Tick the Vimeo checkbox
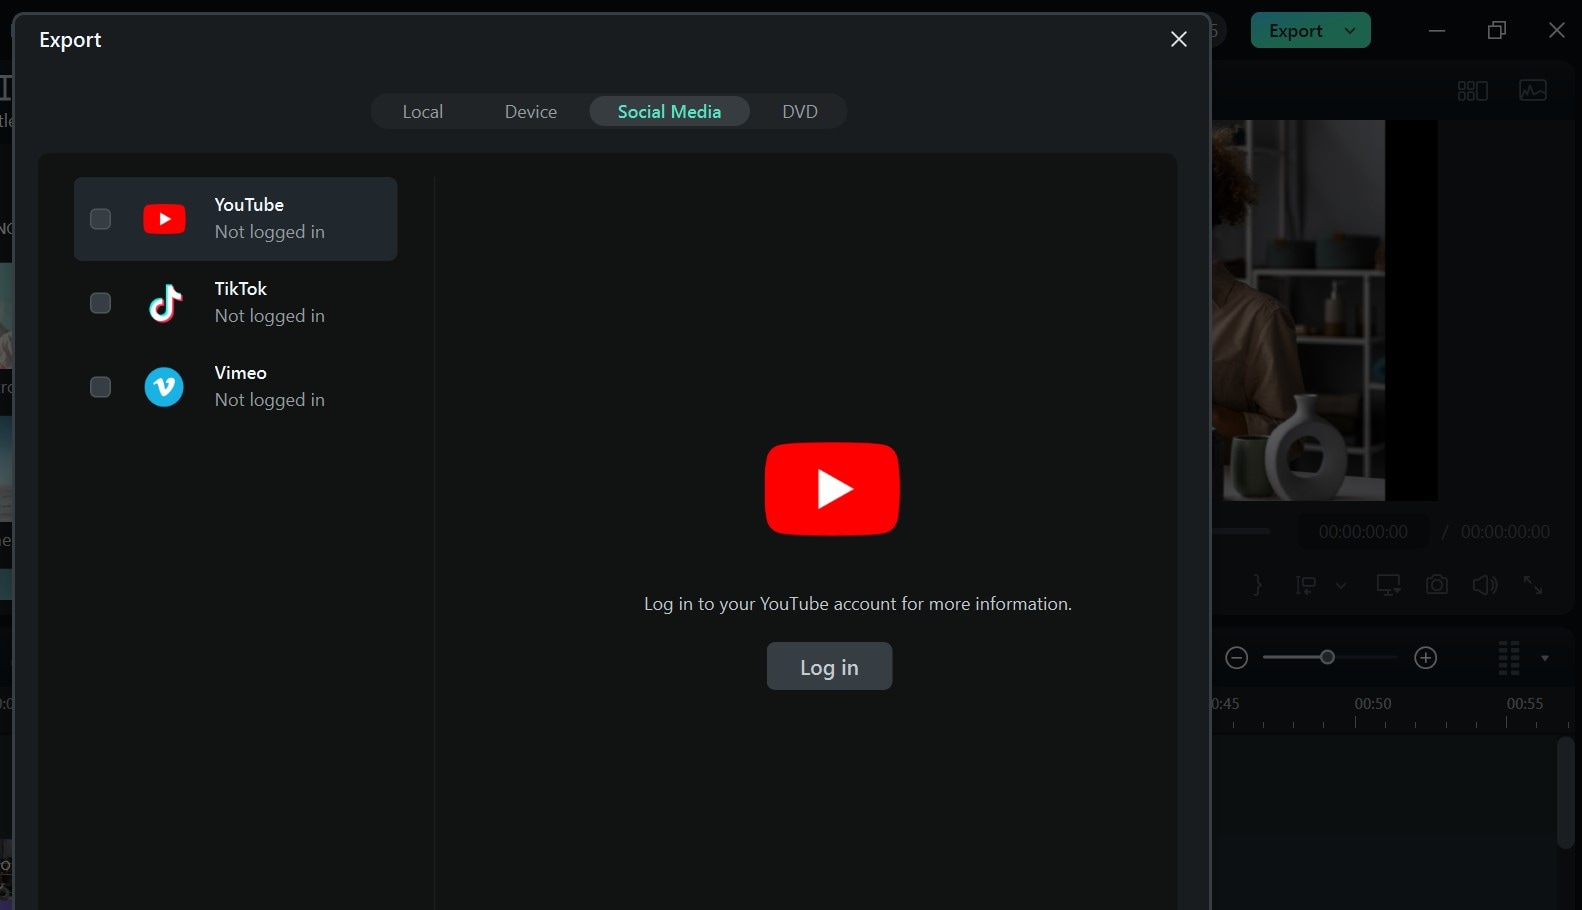This screenshot has width=1582, height=910. (x=100, y=387)
